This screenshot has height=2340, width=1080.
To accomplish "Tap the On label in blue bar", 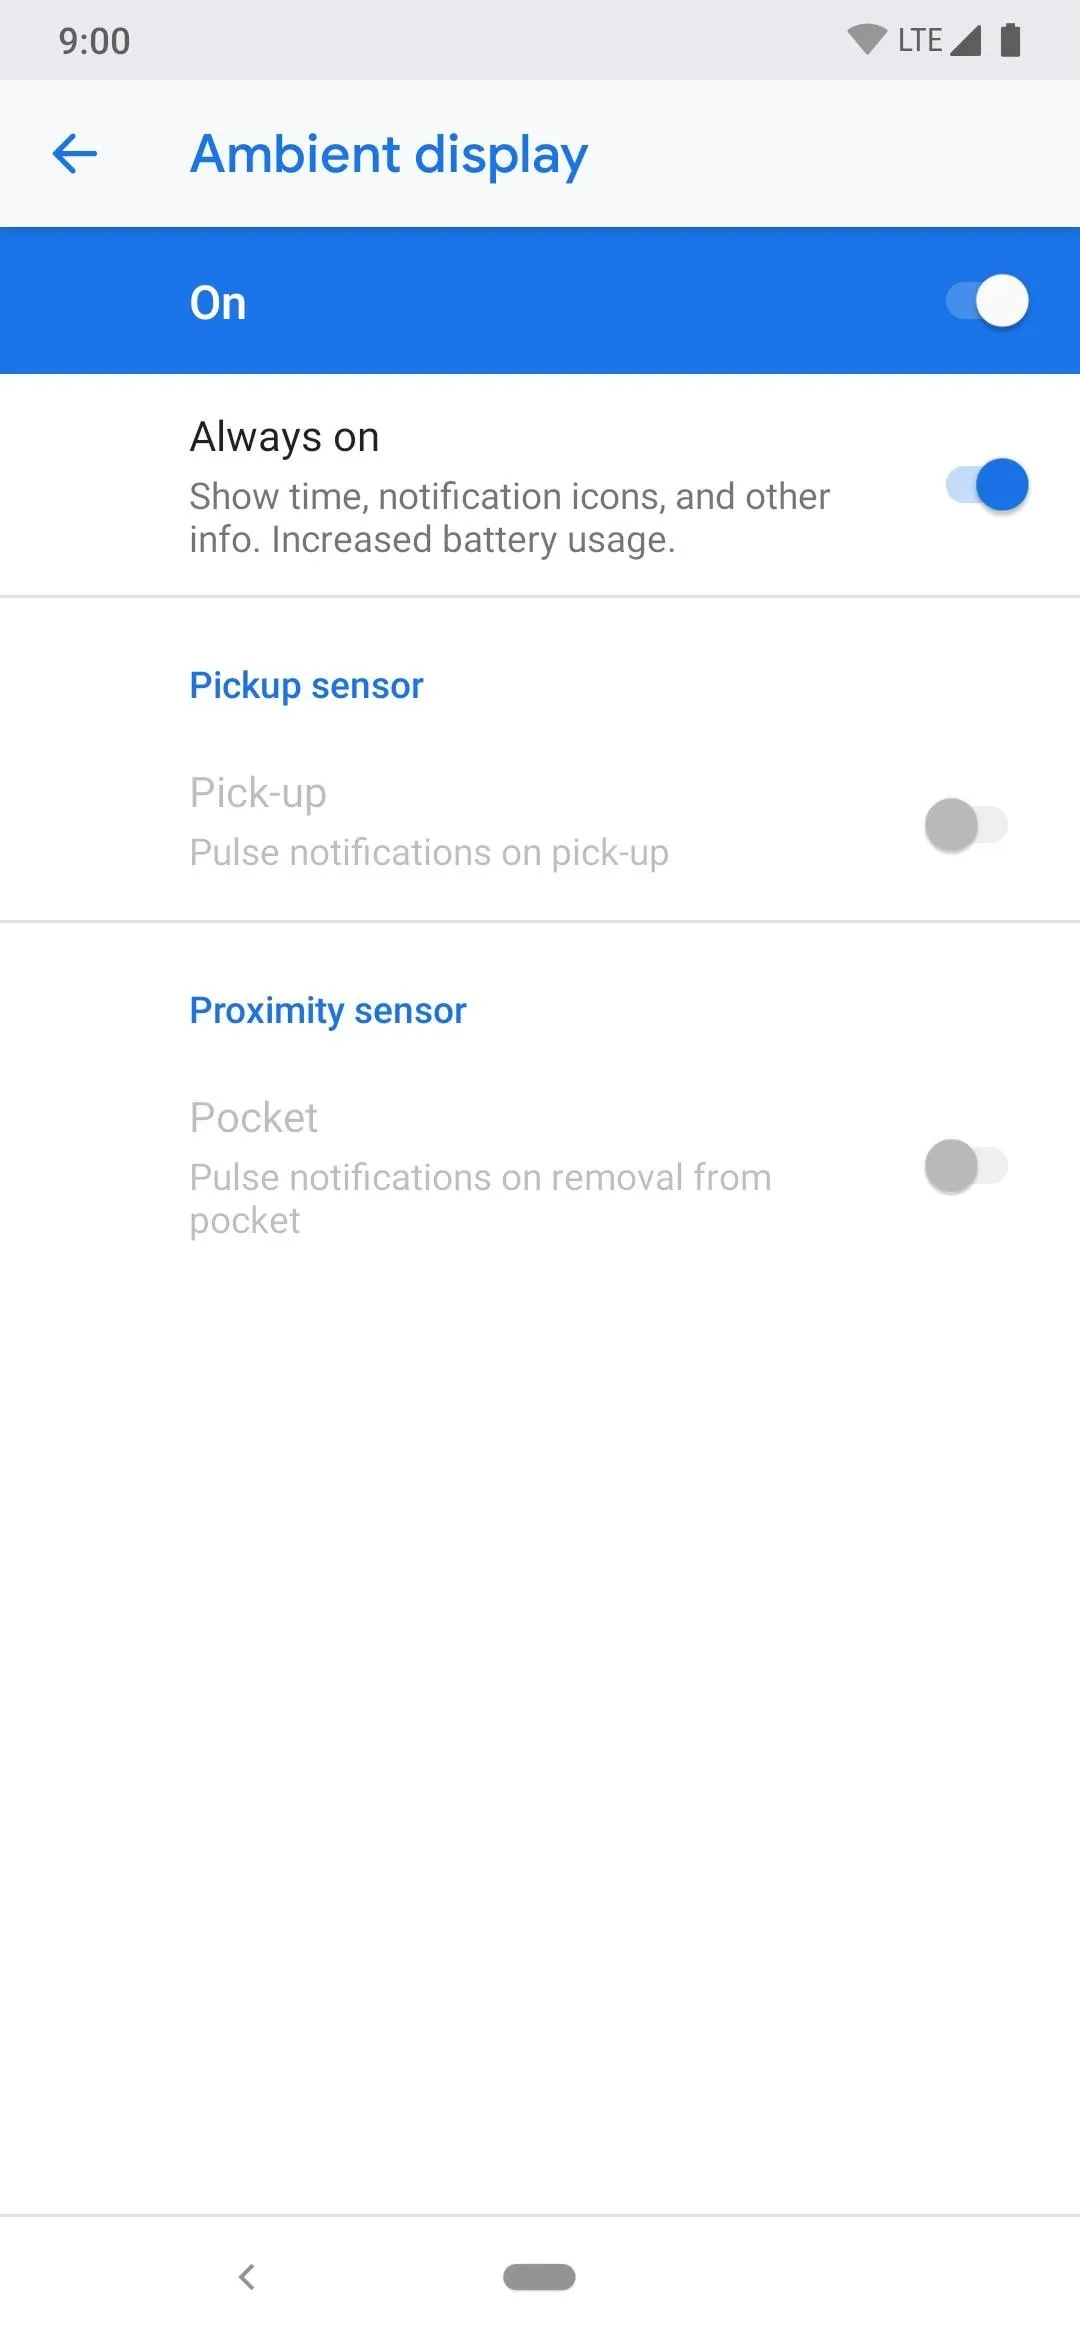I will click(218, 303).
